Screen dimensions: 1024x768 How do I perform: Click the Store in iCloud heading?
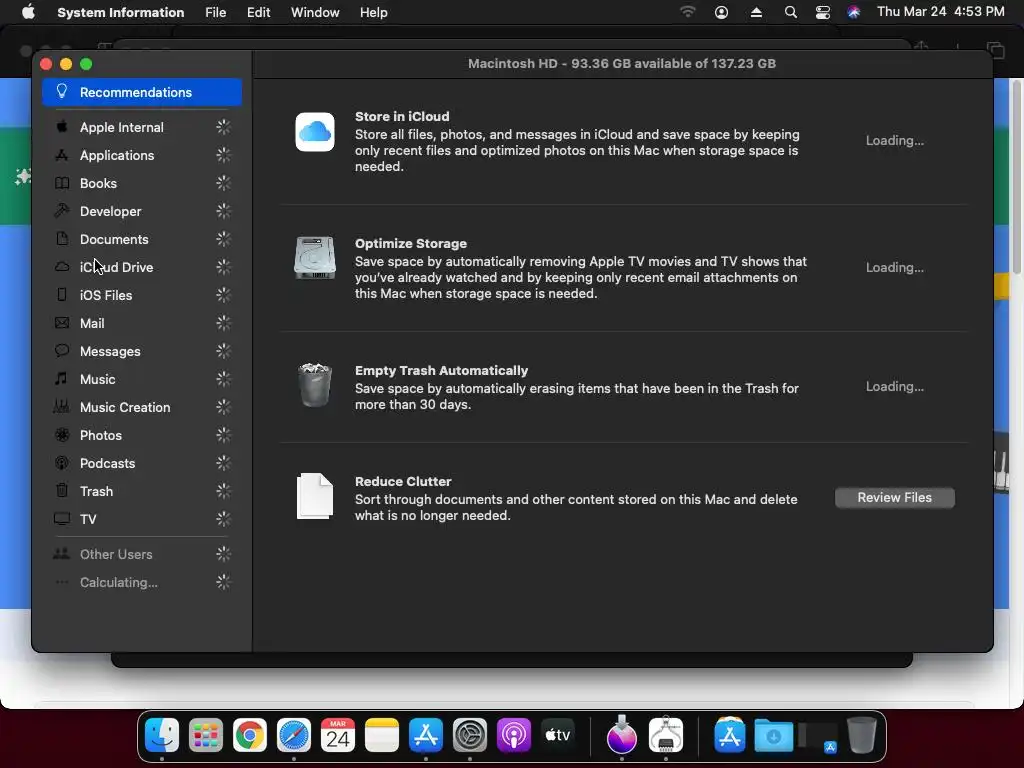click(402, 116)
